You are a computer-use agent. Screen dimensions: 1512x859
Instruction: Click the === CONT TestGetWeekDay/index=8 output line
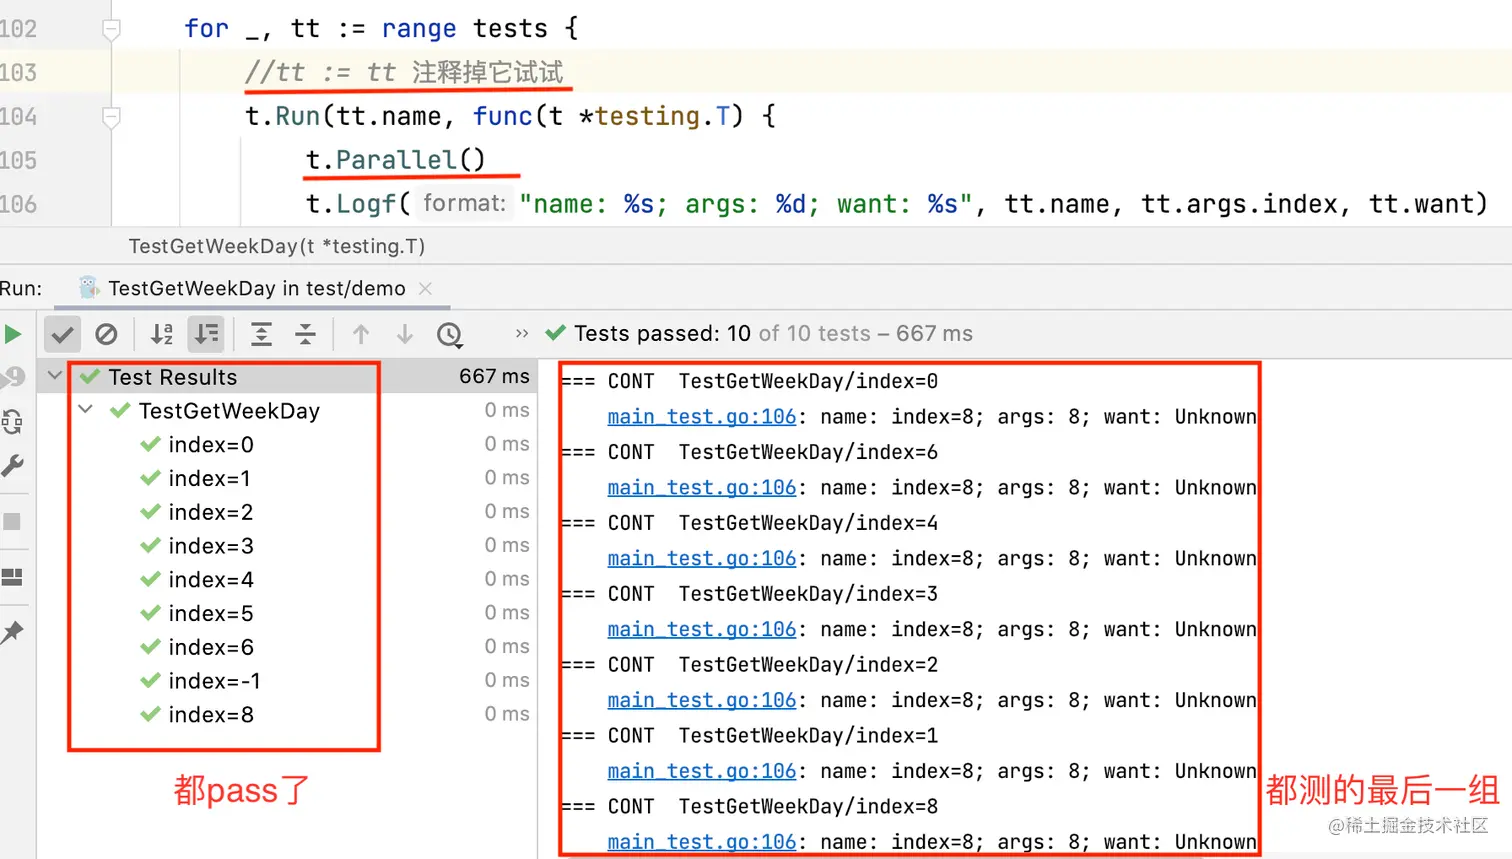pyautogui.click(x=749, y=807)
